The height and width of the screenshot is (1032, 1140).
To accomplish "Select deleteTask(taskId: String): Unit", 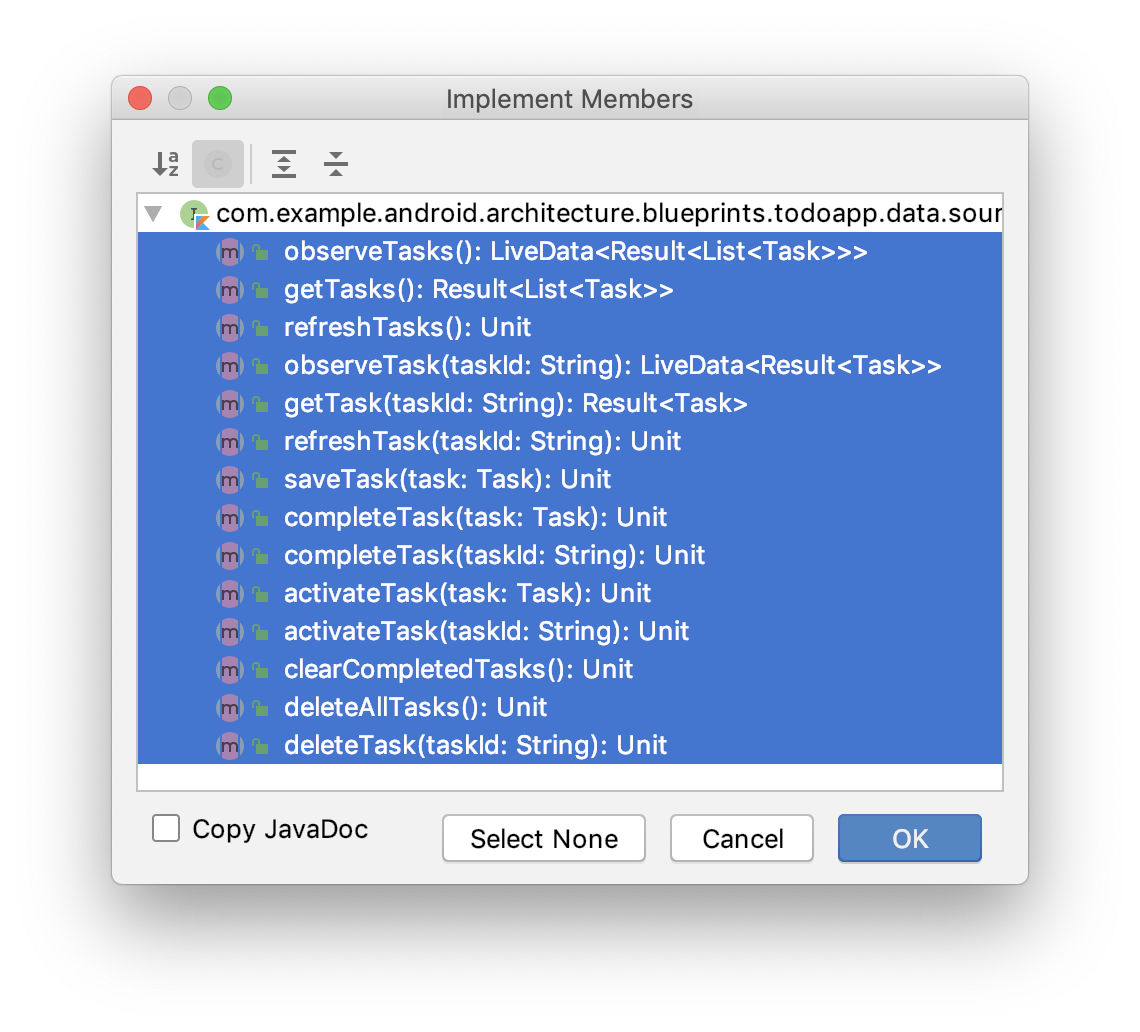I will 475,746.
